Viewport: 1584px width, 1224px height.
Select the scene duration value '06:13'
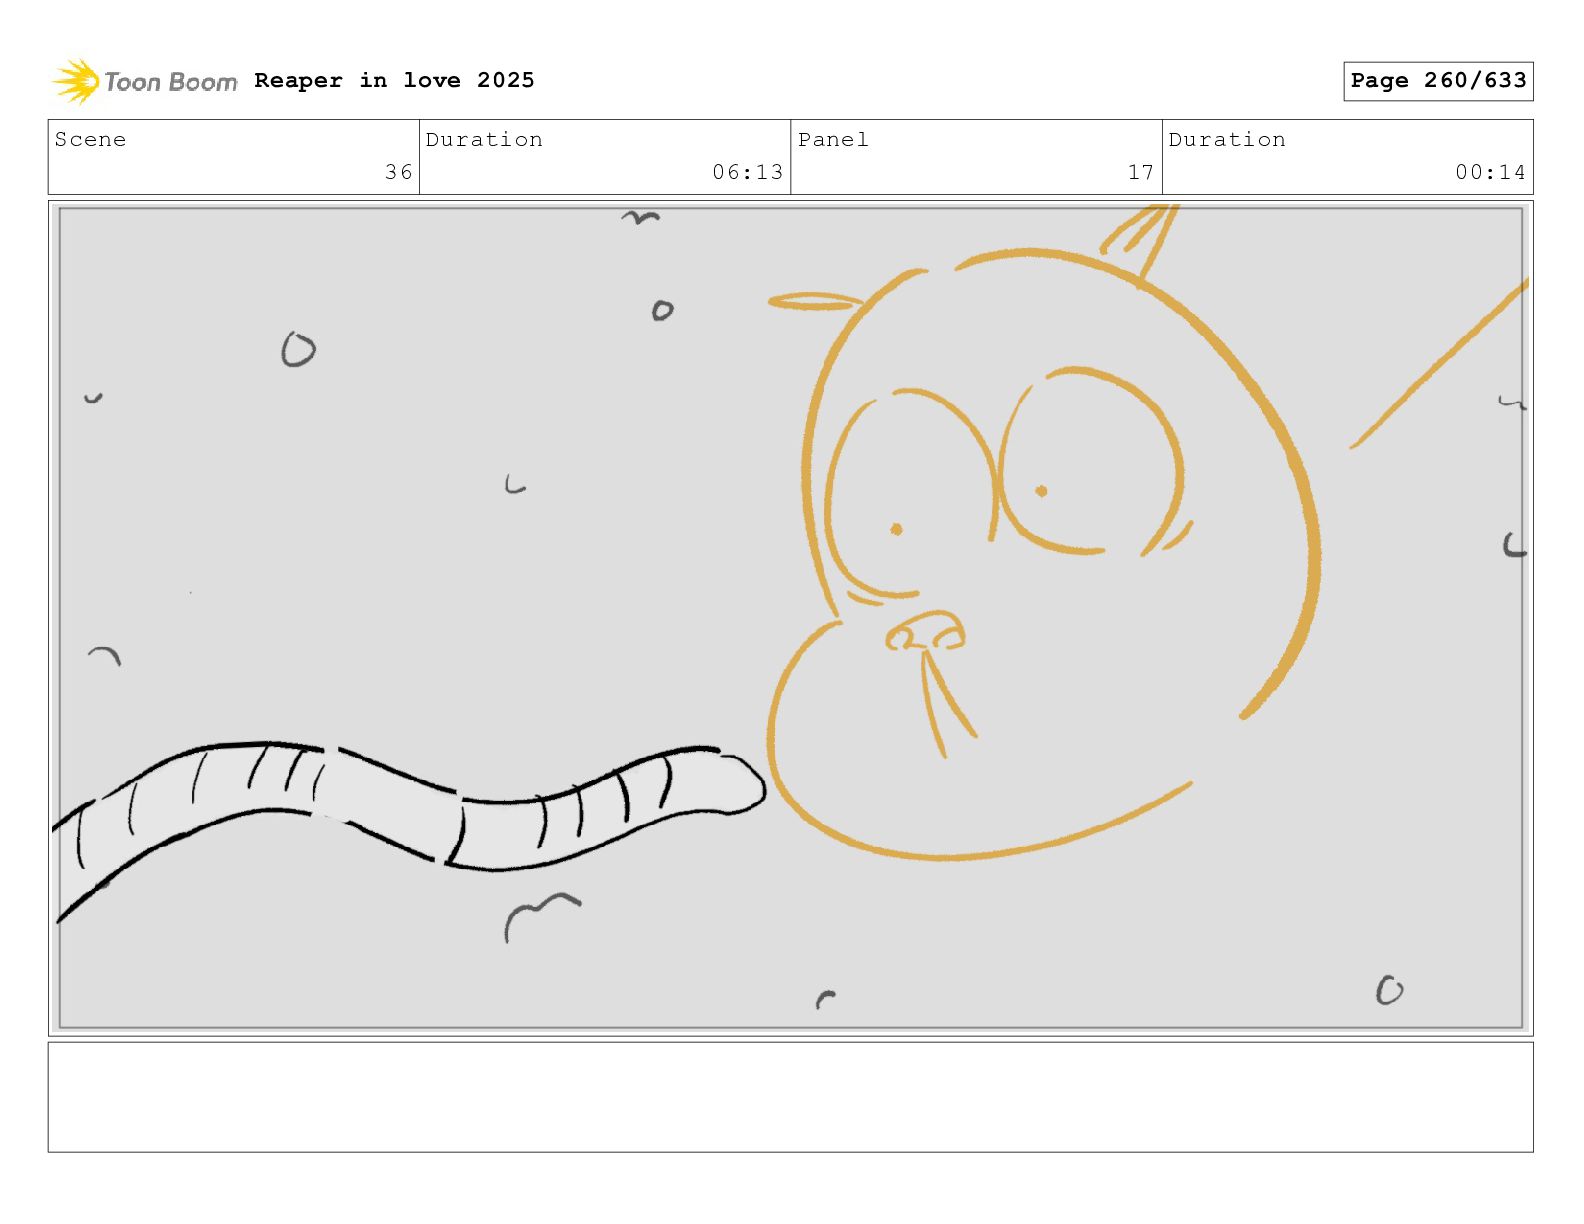tap(748, 172)
